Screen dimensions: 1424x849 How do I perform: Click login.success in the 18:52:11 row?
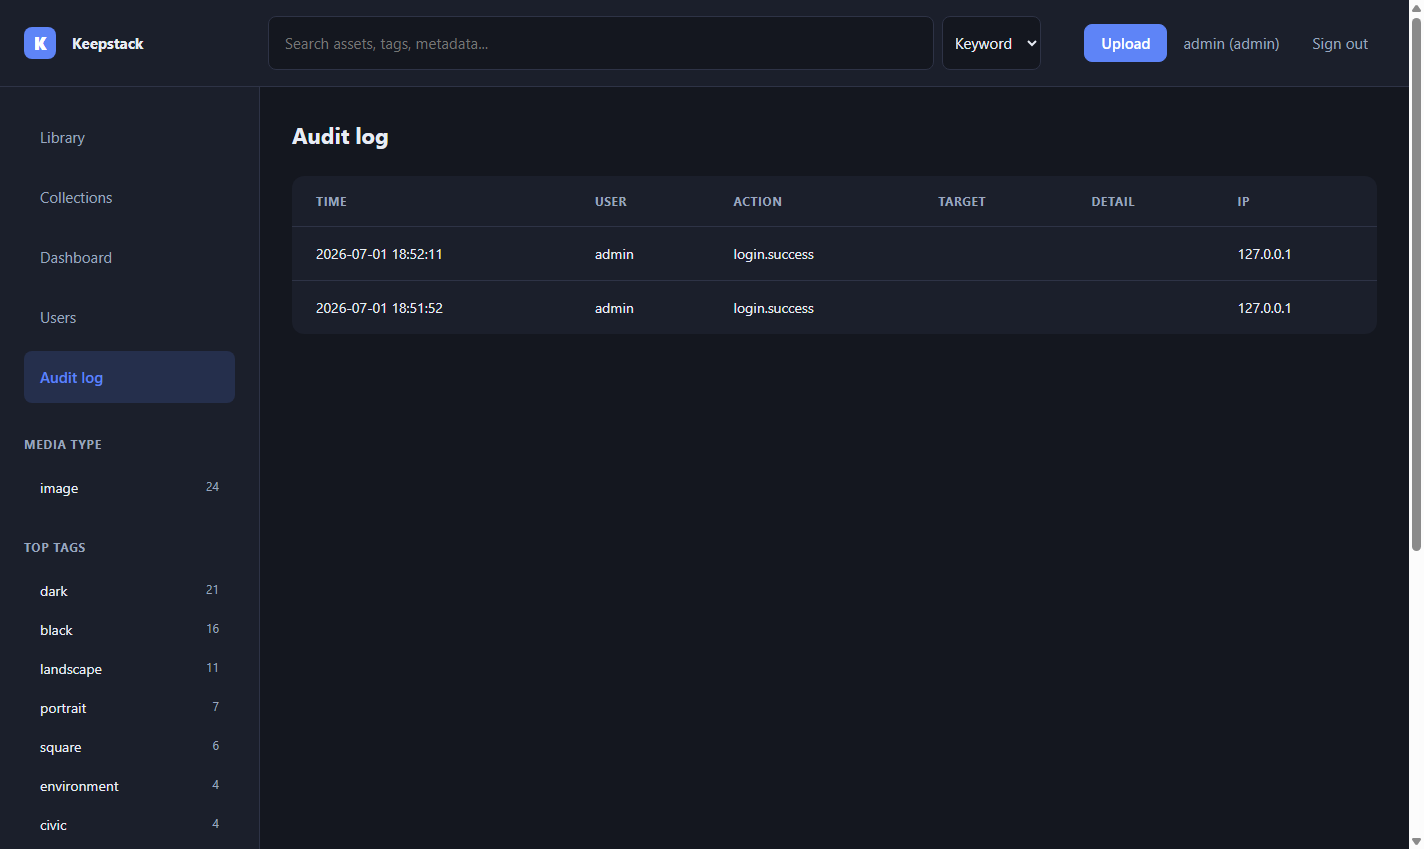773,254
